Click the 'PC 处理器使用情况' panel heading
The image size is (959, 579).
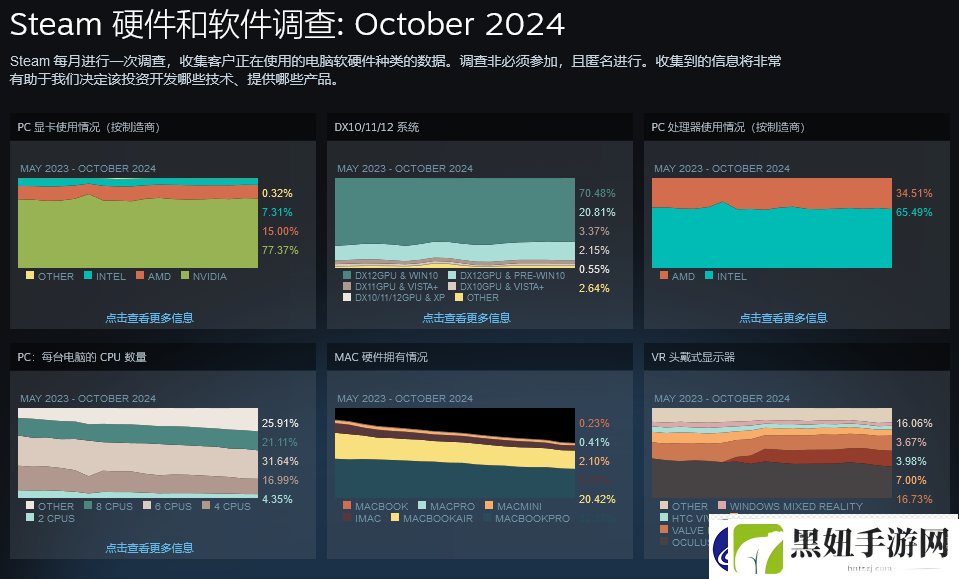tap(728, 127)
